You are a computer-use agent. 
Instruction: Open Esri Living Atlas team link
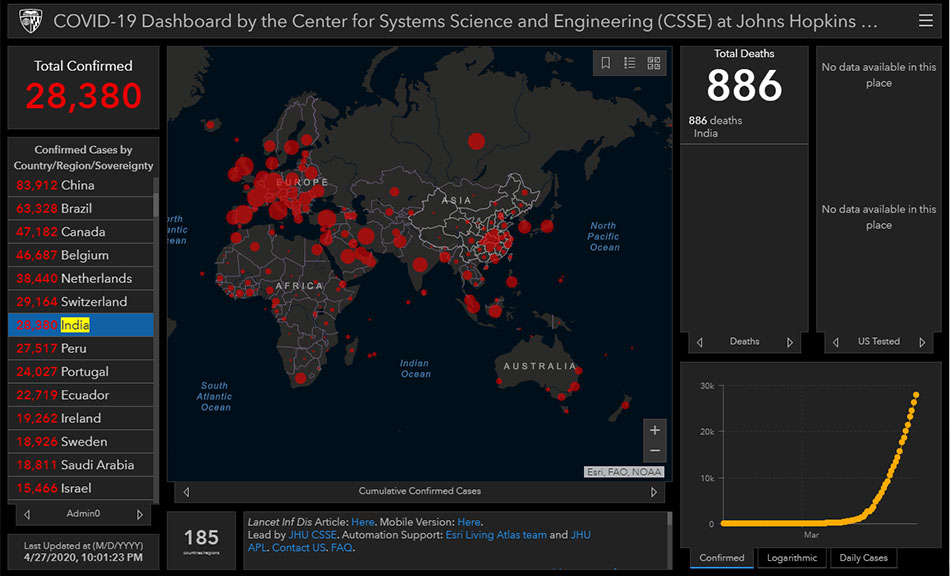496,535
